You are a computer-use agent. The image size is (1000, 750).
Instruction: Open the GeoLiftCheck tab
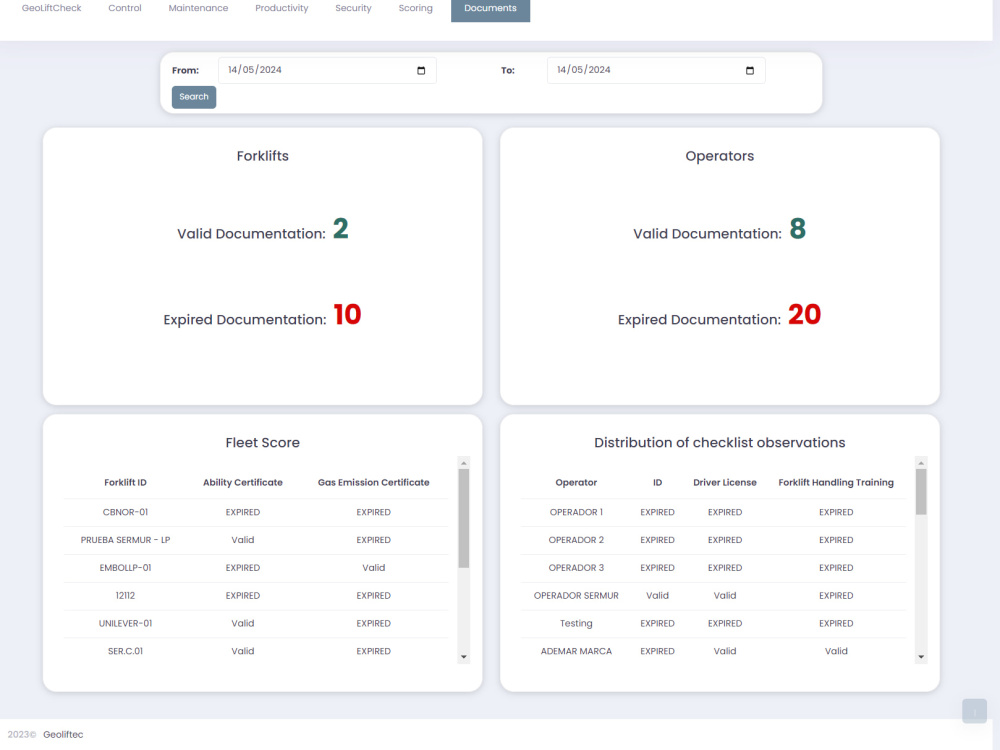coord(52,8)
